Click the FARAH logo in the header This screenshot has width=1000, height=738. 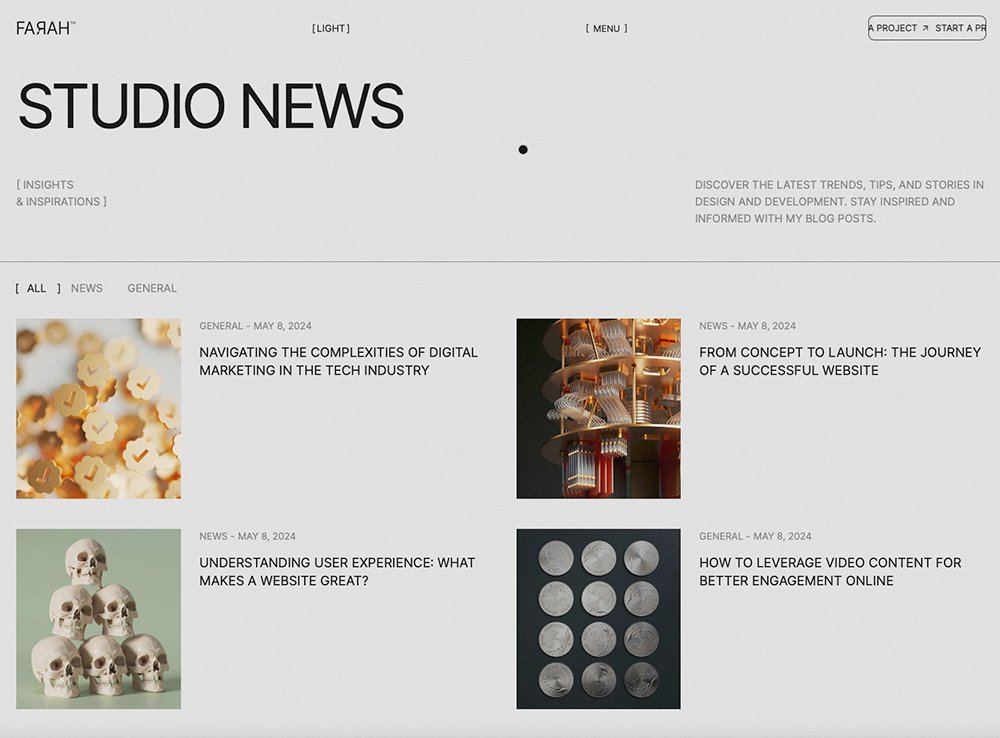(x=45, y=28)
